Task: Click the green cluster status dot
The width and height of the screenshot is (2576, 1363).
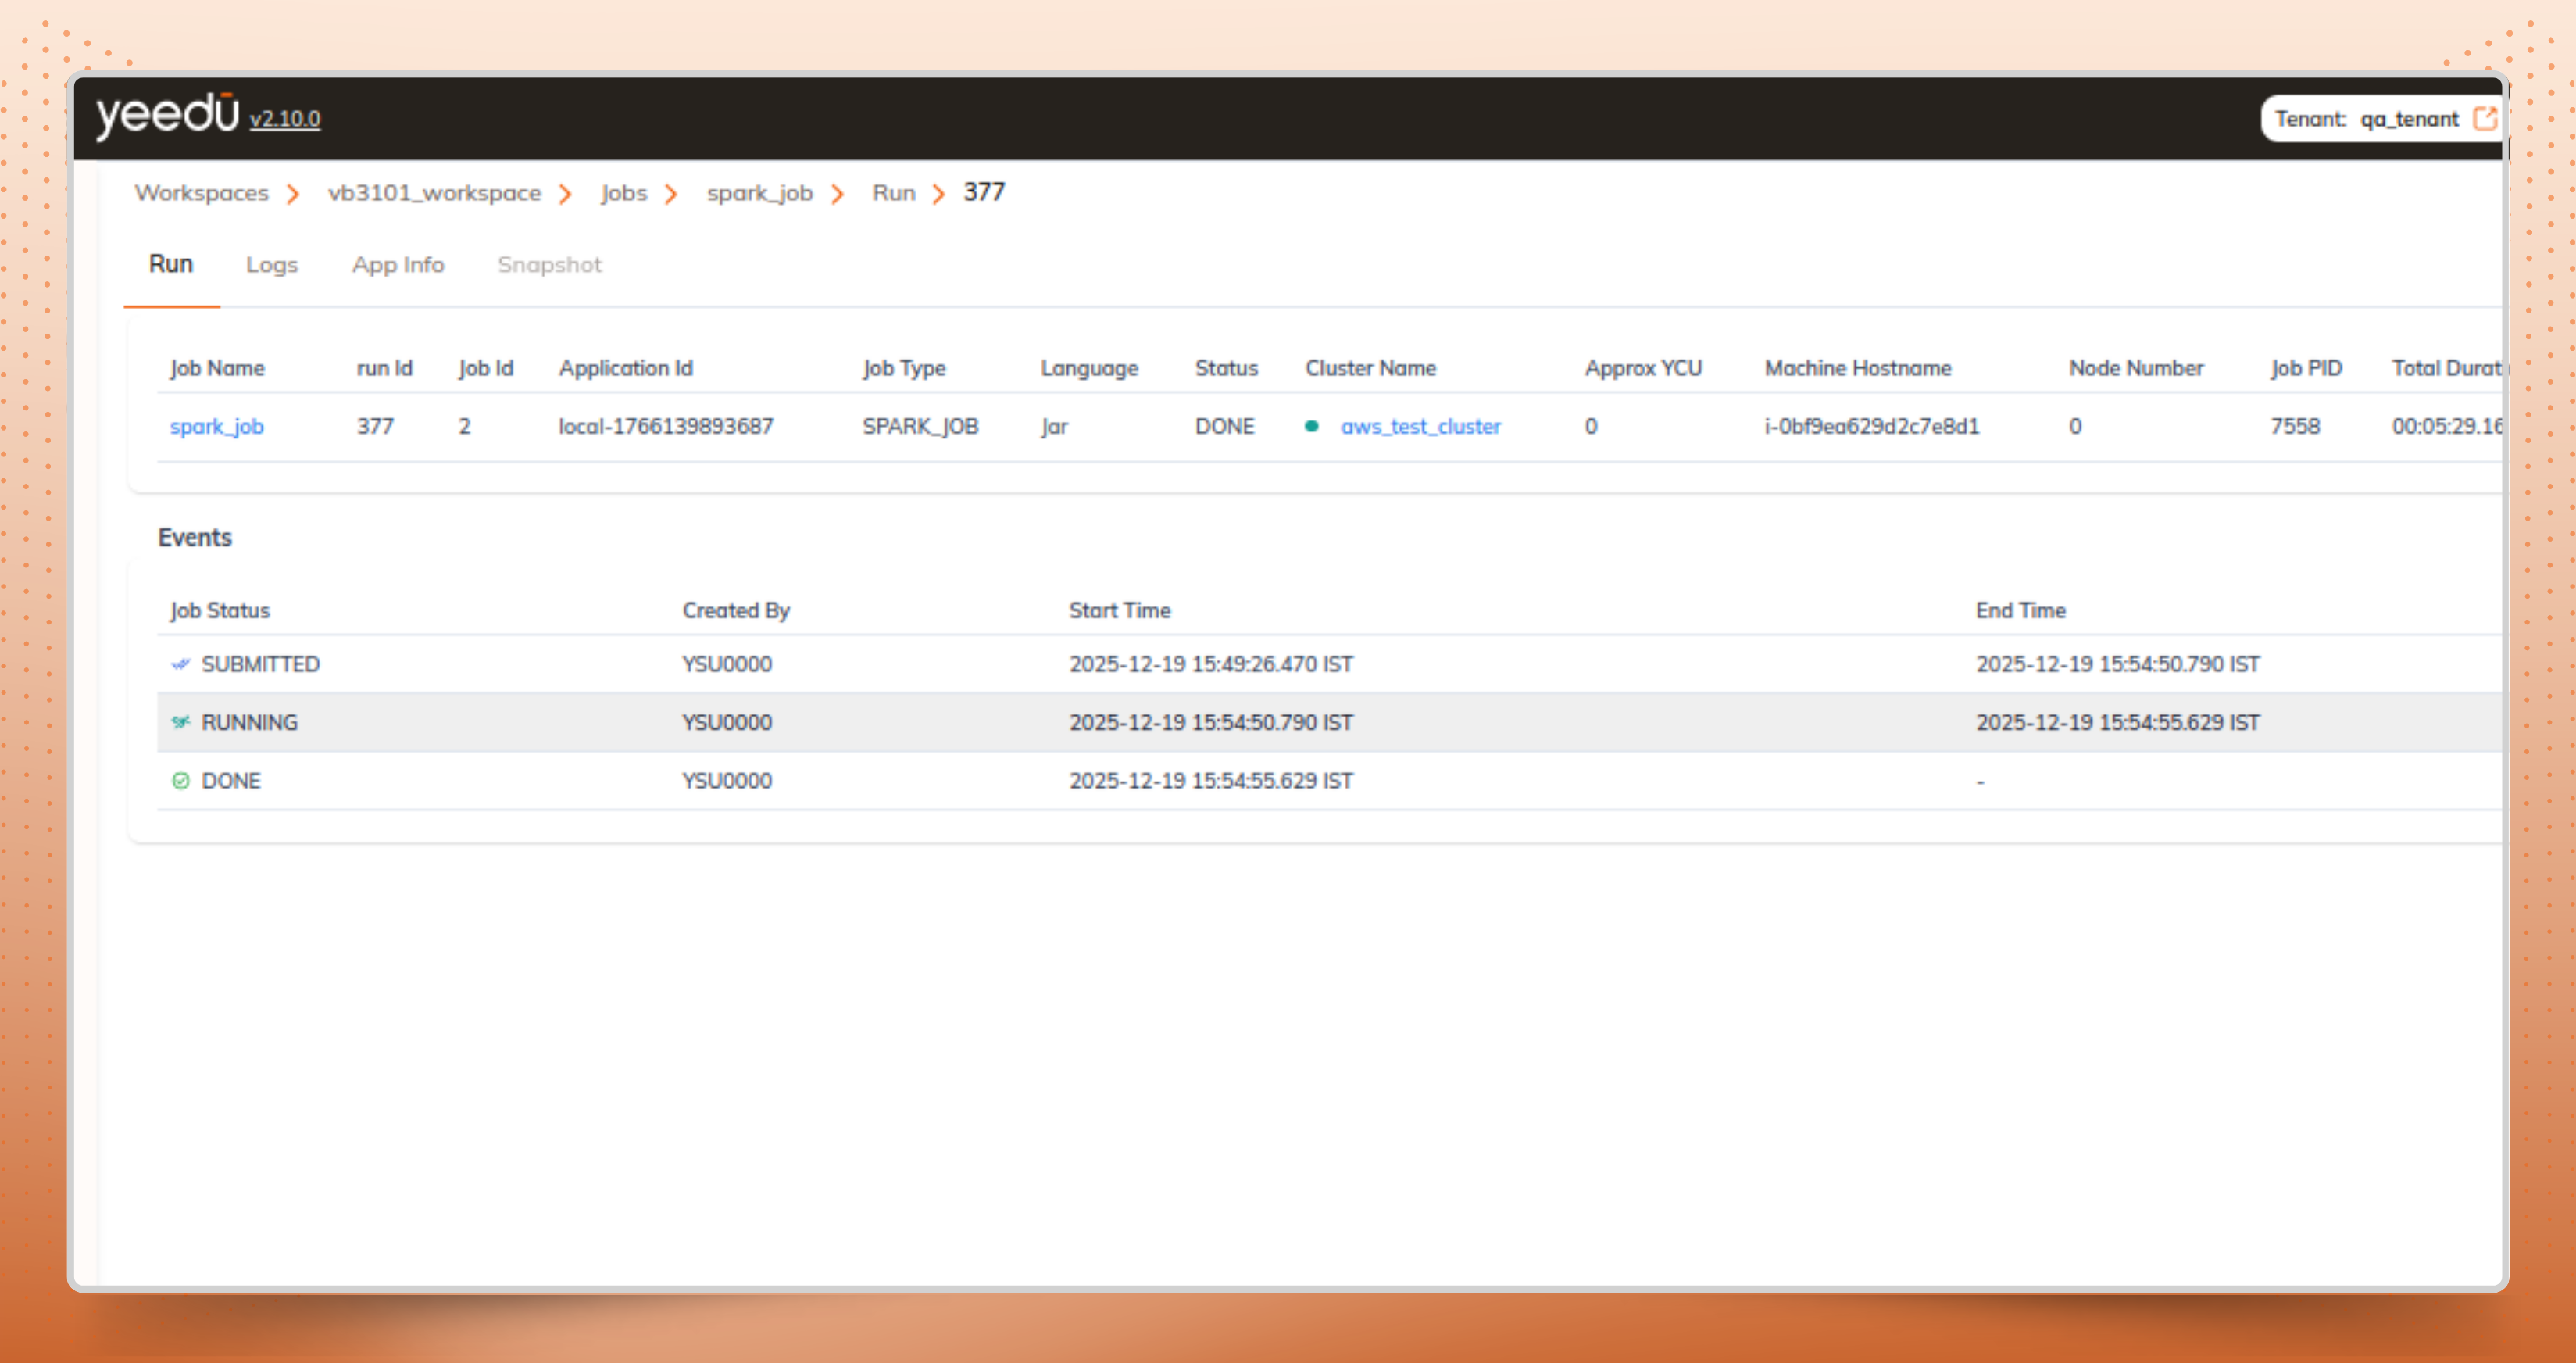Action: tap(1311, 426)
